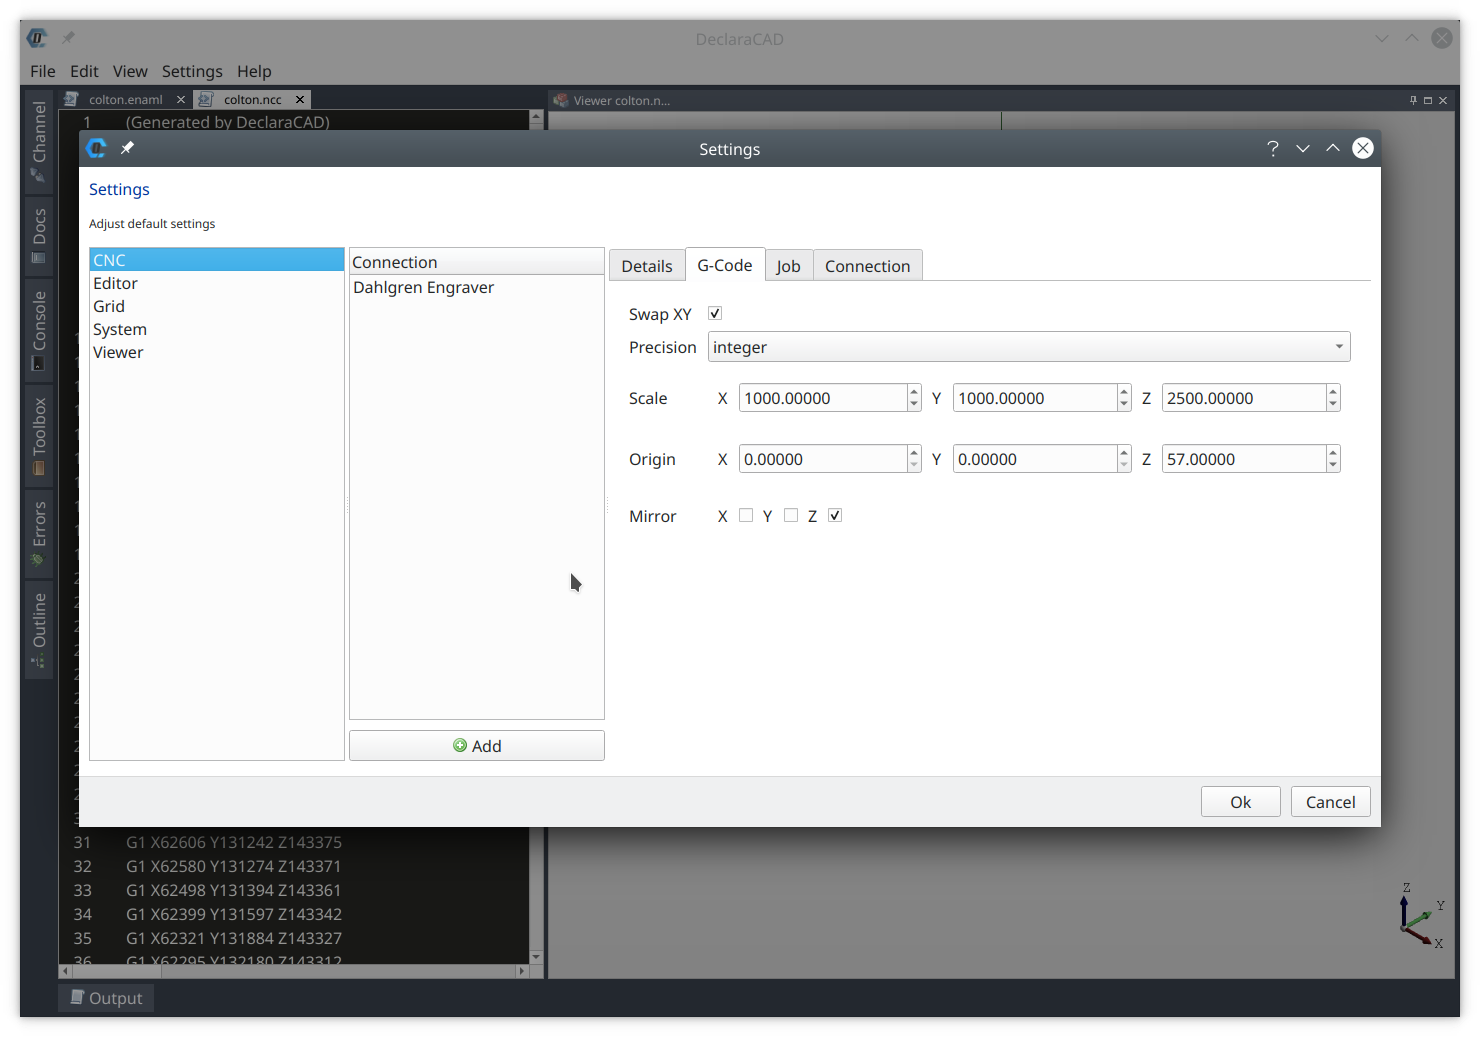
Task: Click the Scale Z value field
Action: 1245,398
